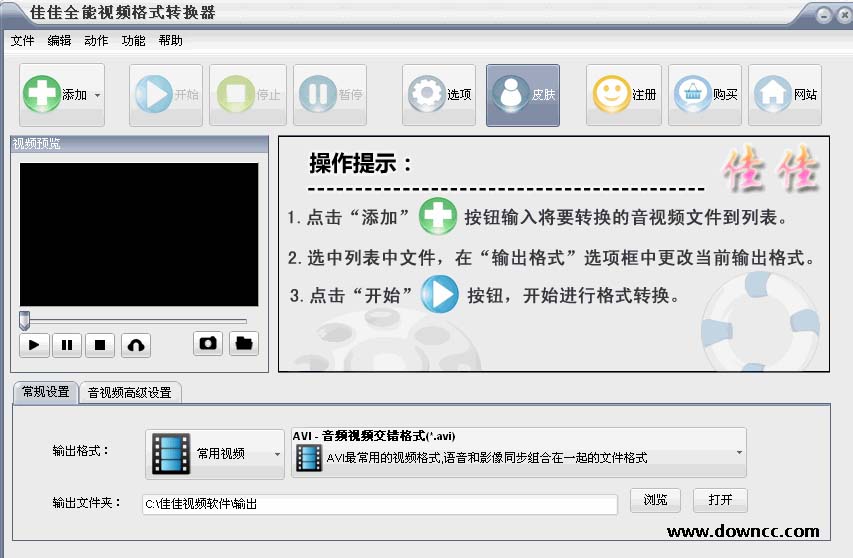
Task: Open the 文件 (File) menu
Action: pos(22,41)
